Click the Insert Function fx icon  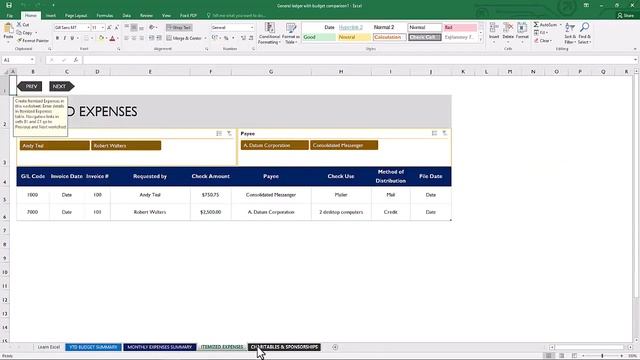[x=76, y=60]
